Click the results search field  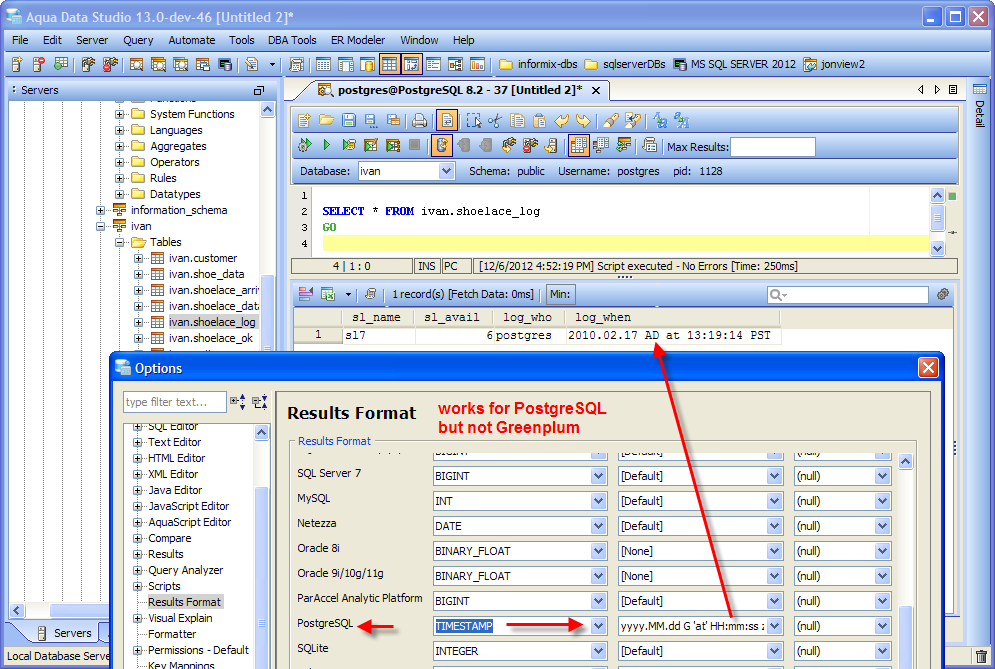[x=847, y=295]
